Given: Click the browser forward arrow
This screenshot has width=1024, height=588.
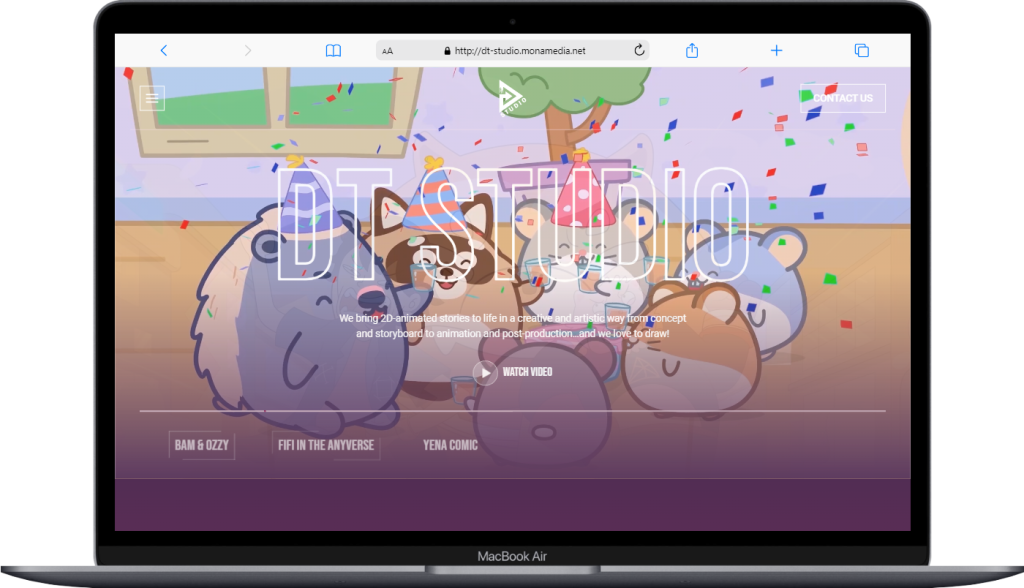Looking at the screenshot, I should (x=248, y=50).
